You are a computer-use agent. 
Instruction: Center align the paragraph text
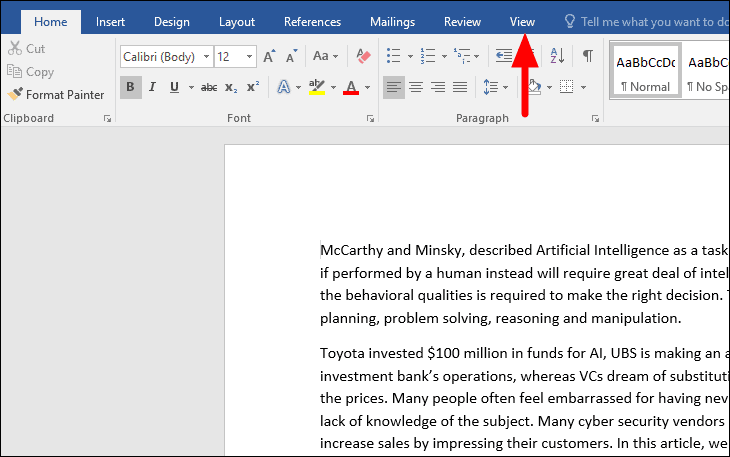(416, 88)
